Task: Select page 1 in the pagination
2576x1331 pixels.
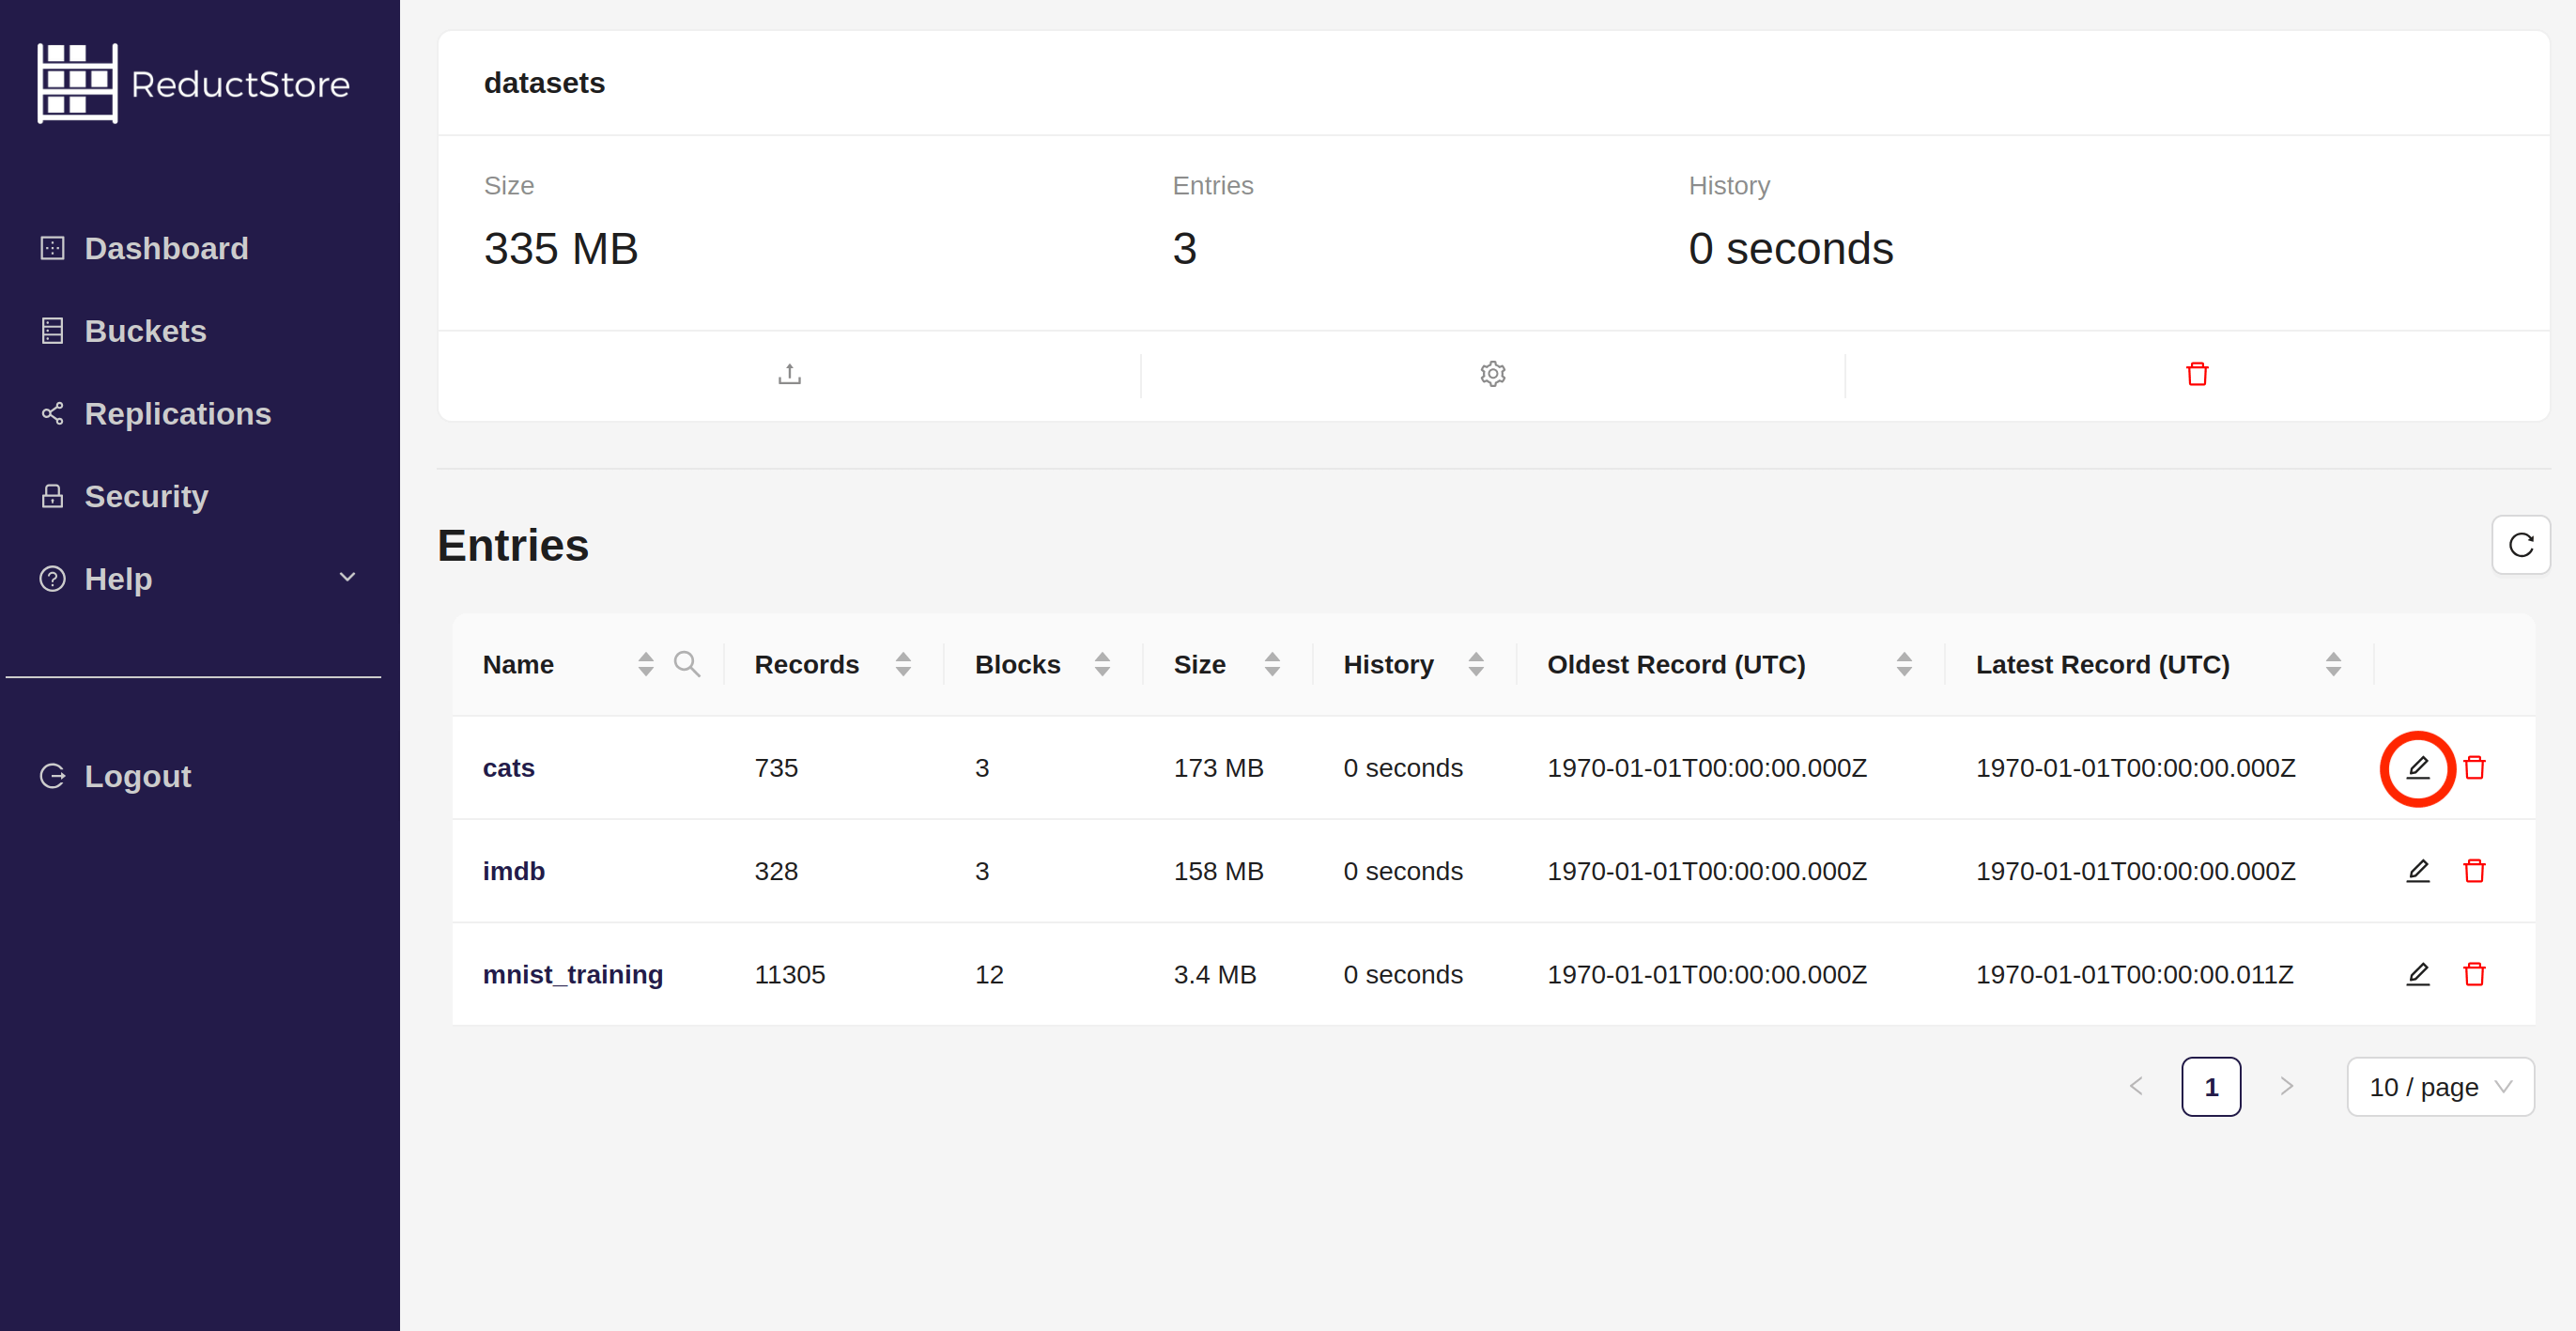Action: click(2210, 1087)
